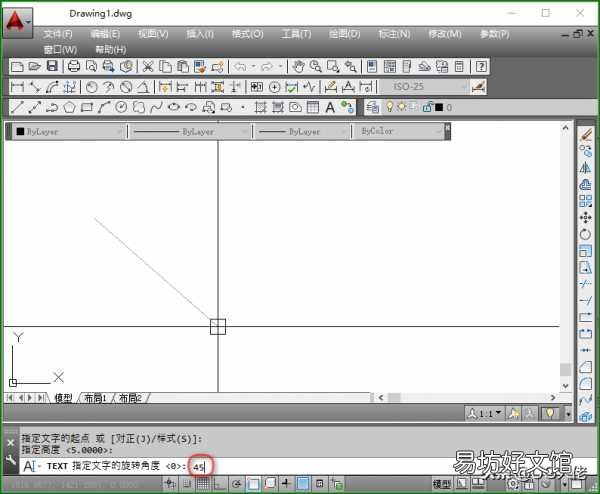Open the AutoCAD application menu button
This screenshot has width=600, height=494.
(x=17, y=23)
